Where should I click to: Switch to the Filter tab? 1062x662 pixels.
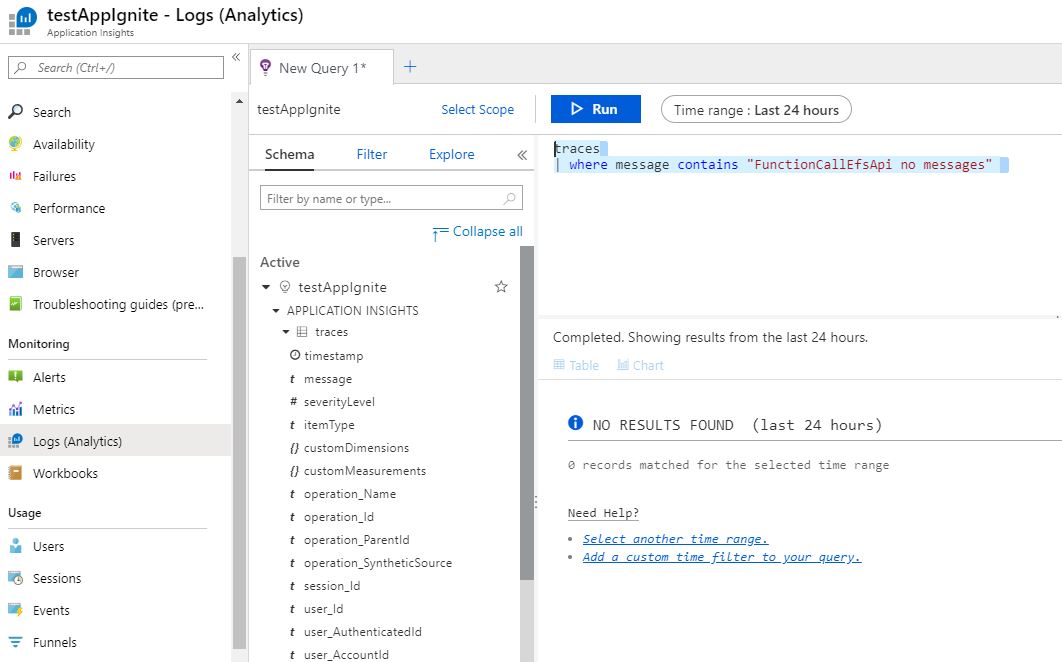pos(371,154)
